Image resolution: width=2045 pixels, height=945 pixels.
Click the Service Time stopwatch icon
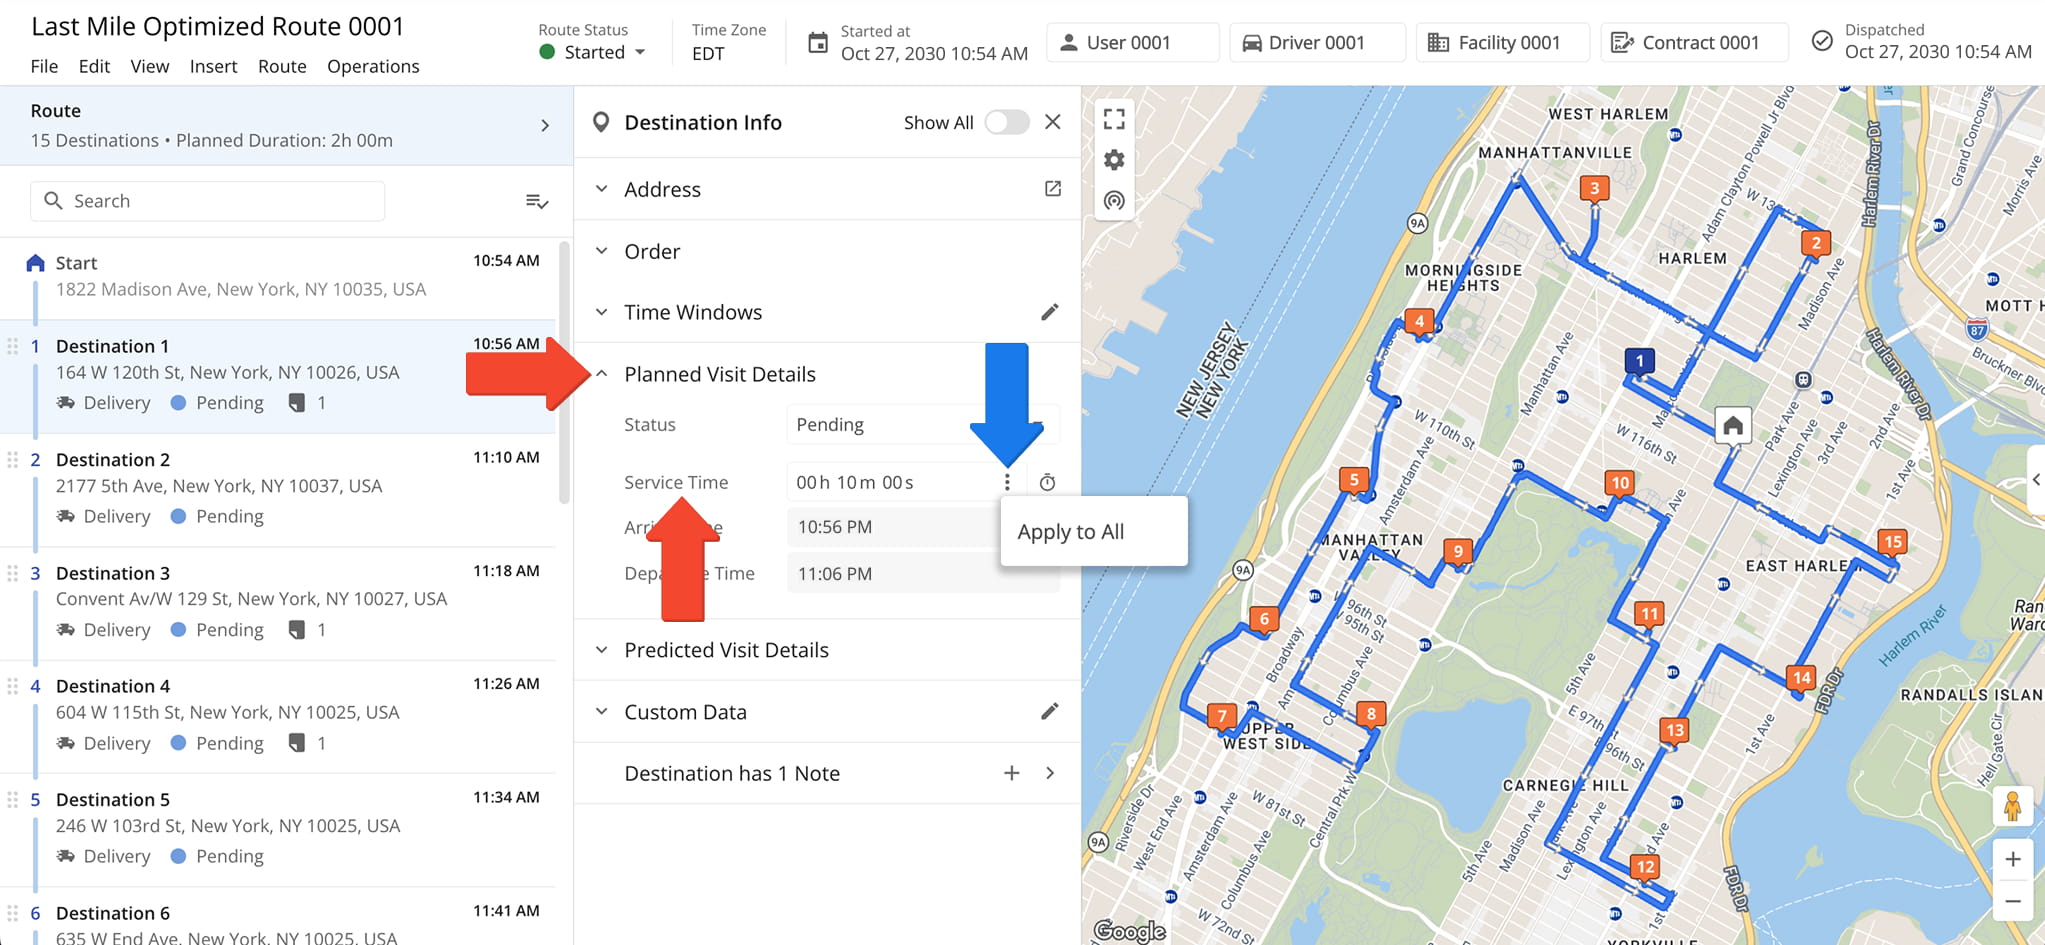[x=1047, y=483]
